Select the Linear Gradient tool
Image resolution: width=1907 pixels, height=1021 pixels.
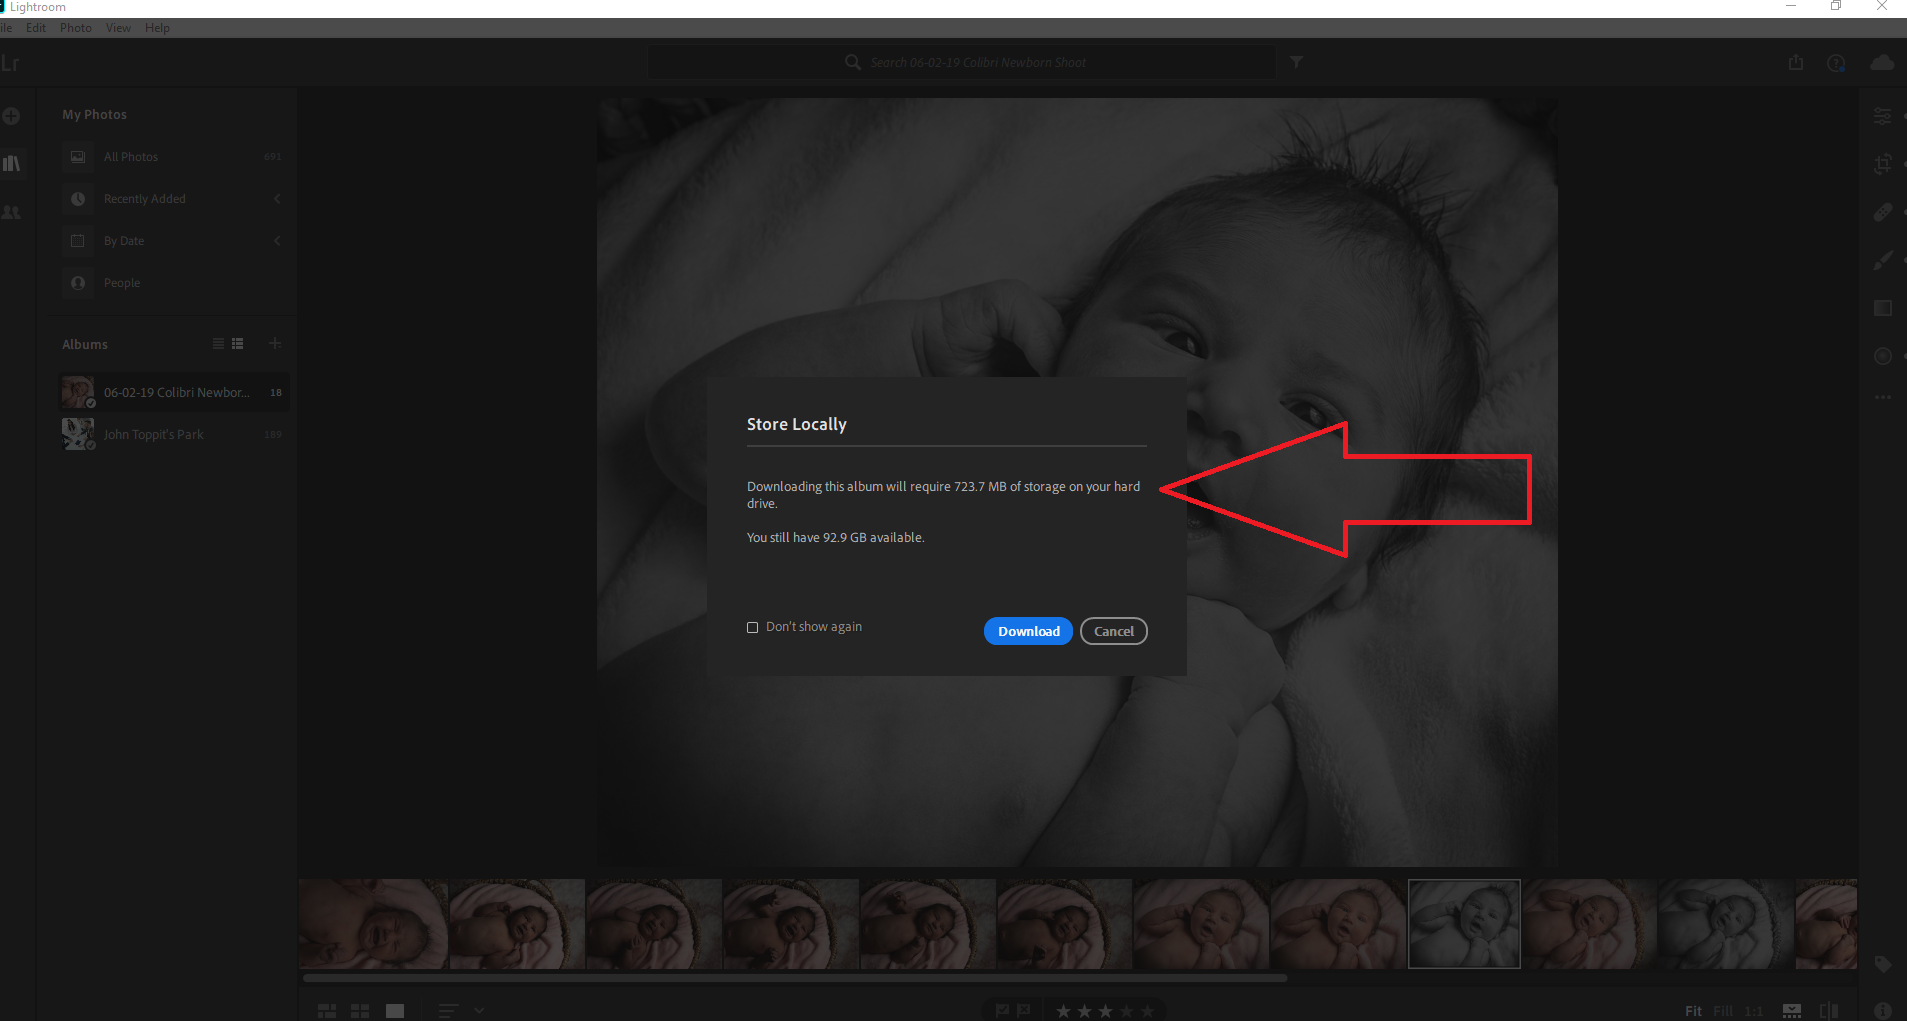point(1883,308)
